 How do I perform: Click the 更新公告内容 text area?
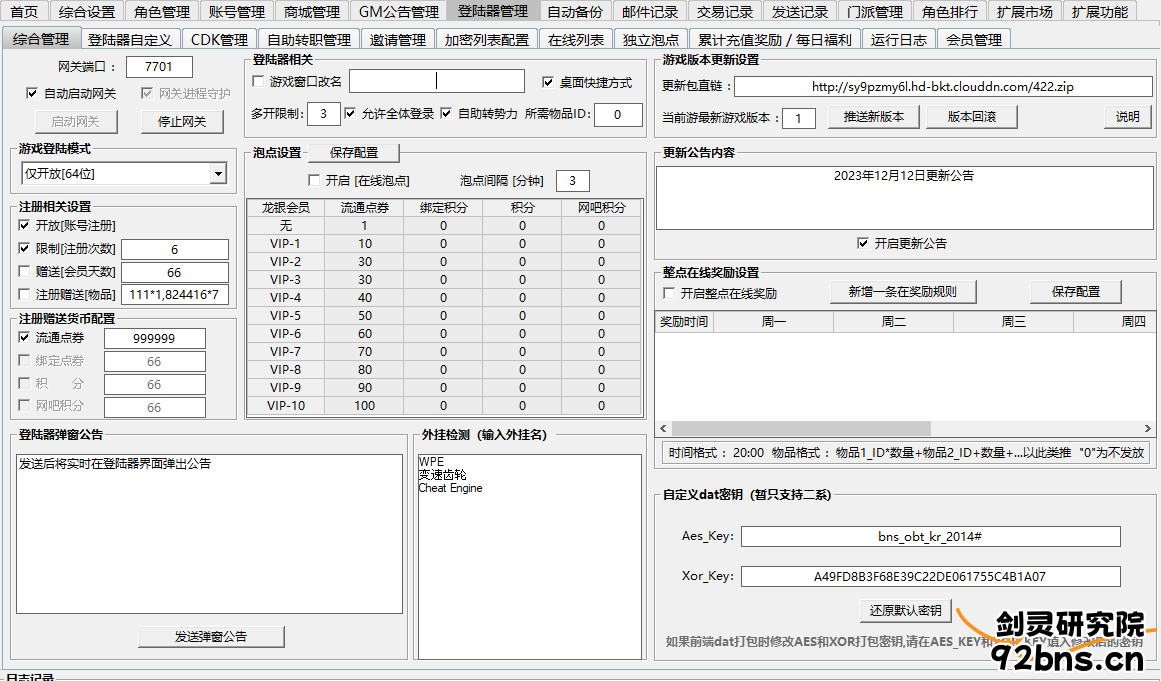click(904, 198)
